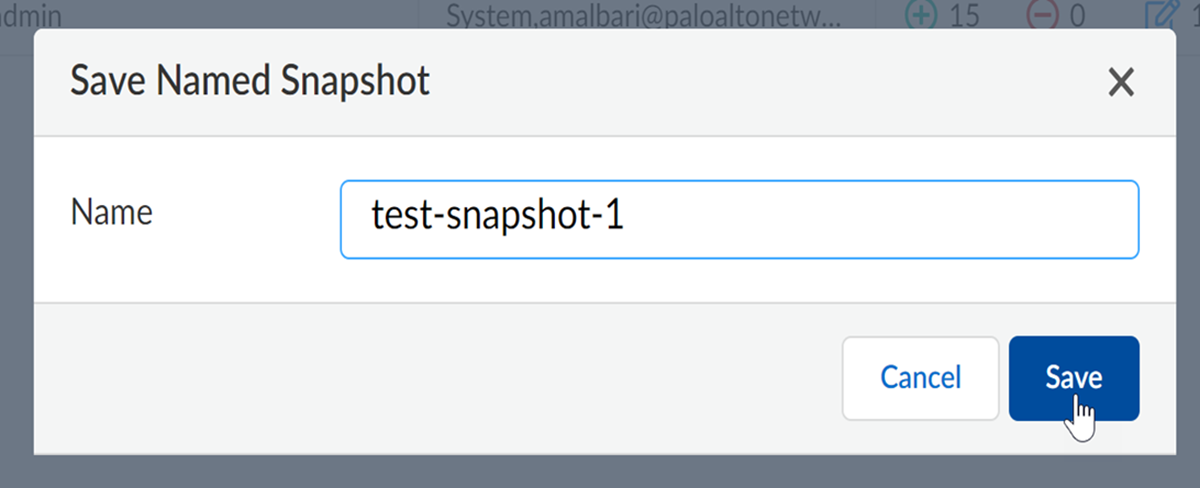
Task: Click the dimmed backdrop below the dialog
Action: coord(600,472)
